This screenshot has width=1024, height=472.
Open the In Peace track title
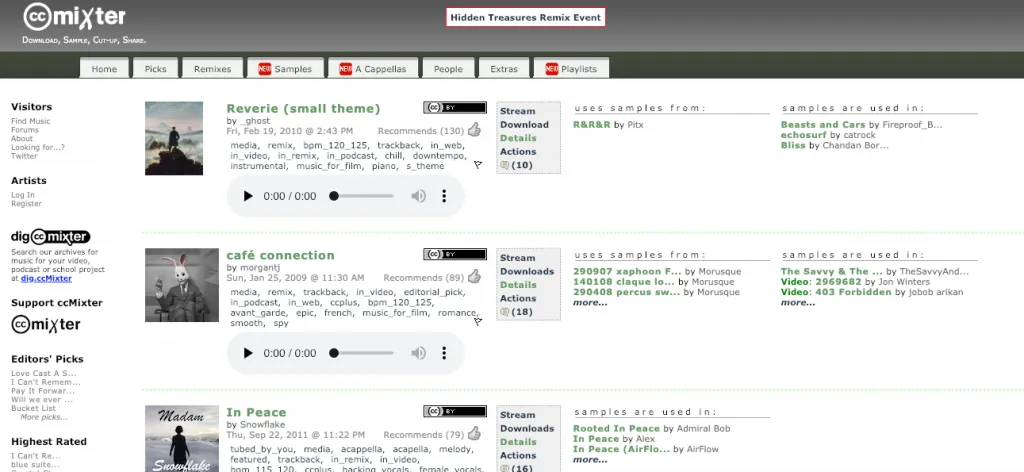point(256,412)
